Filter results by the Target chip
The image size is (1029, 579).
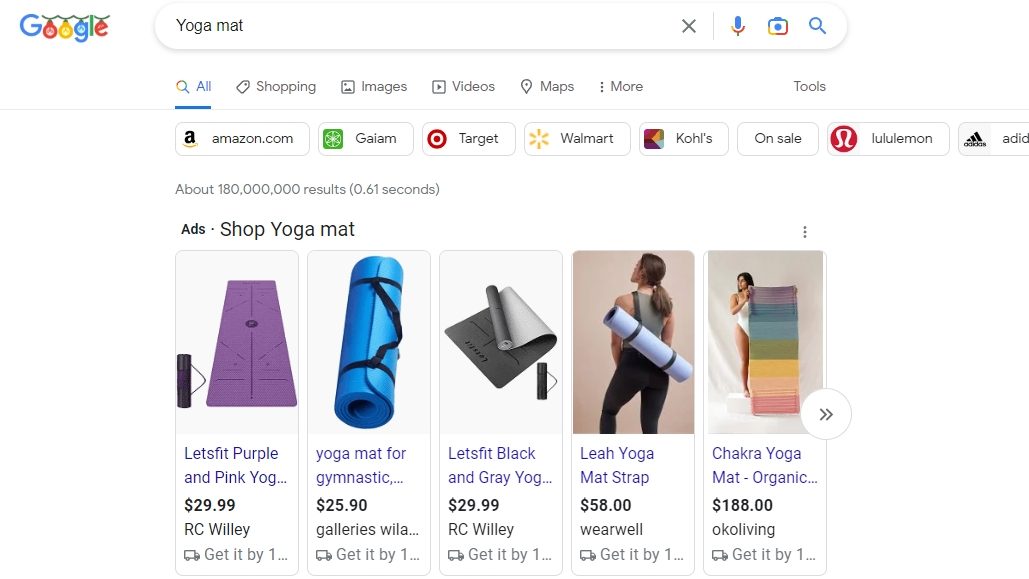click(468, 139)
